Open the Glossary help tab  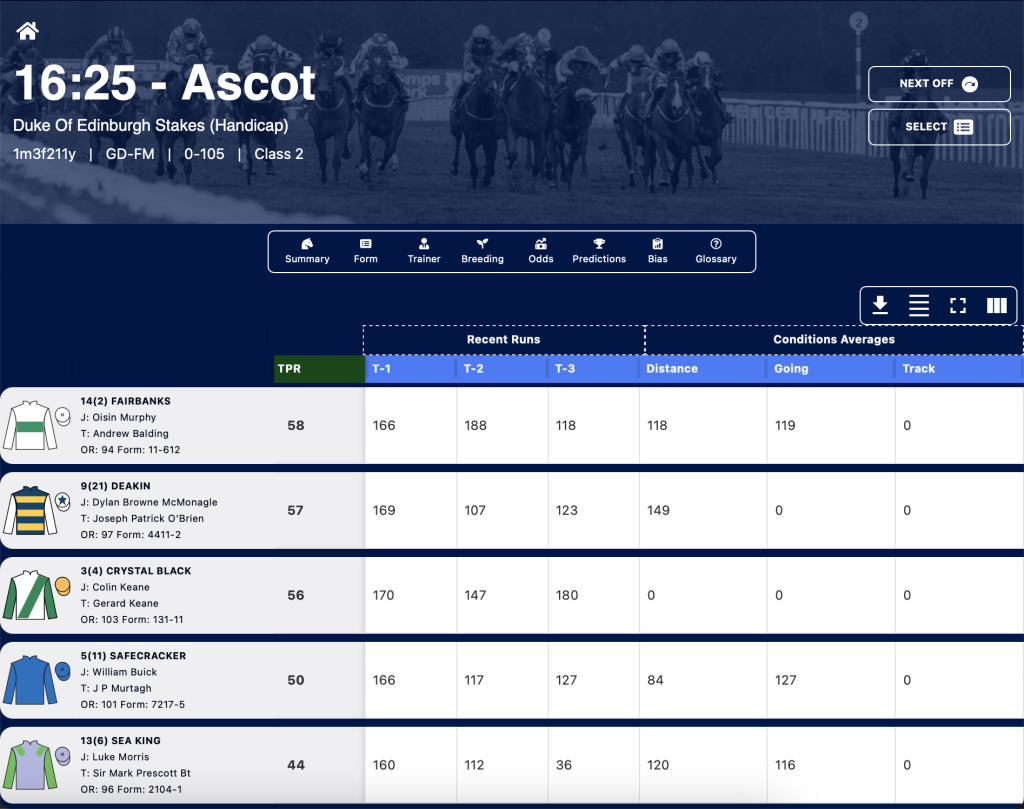tap(716, 251)
